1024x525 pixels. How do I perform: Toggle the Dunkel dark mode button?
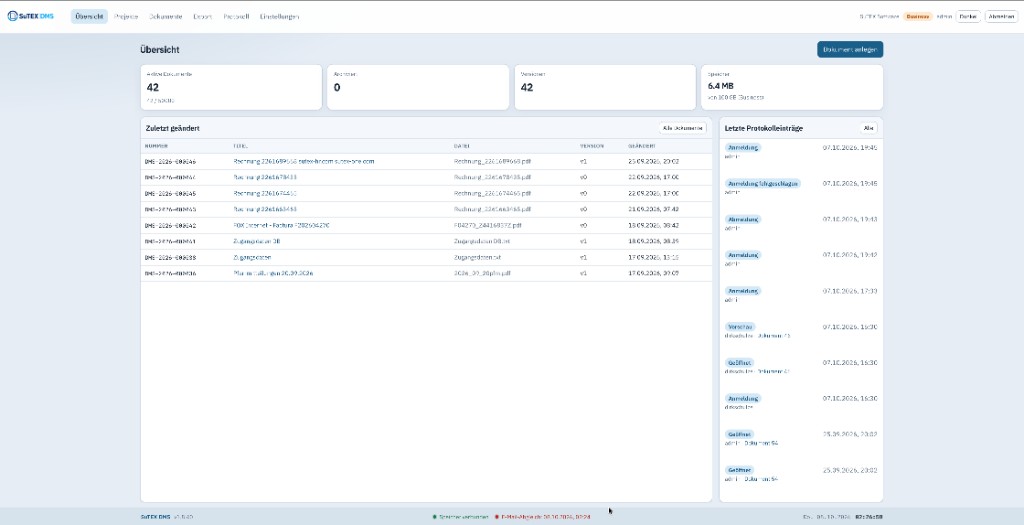click(x=968, y=16)
